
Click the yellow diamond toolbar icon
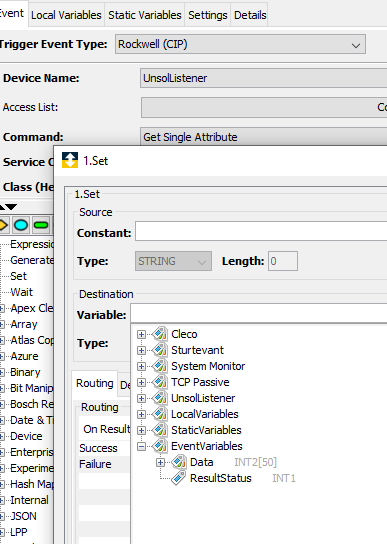(x=3, y=225)
